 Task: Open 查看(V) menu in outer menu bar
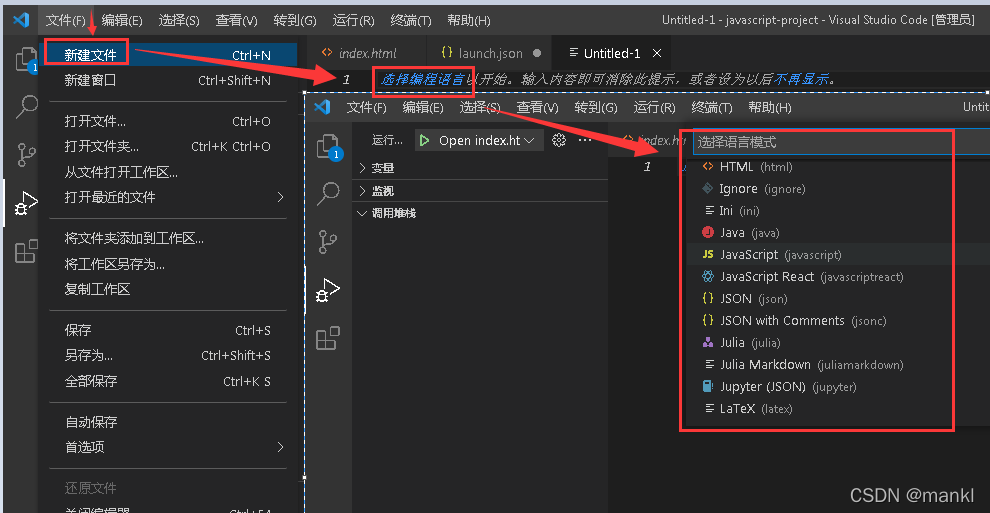pyautogui.click(x=236, y=20)
